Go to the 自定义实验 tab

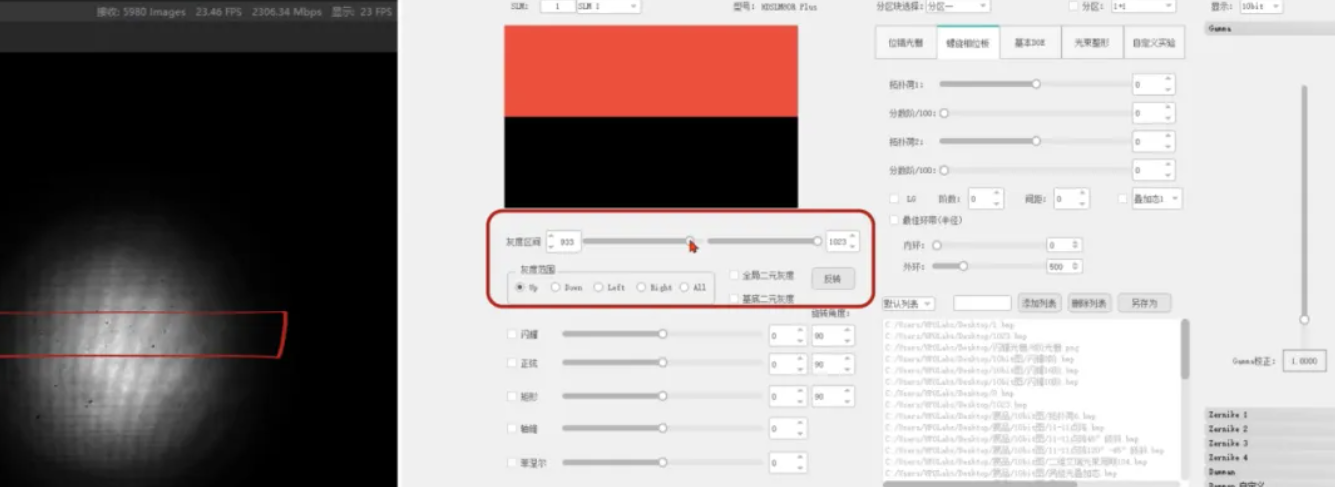click(x=1153, y=44)
